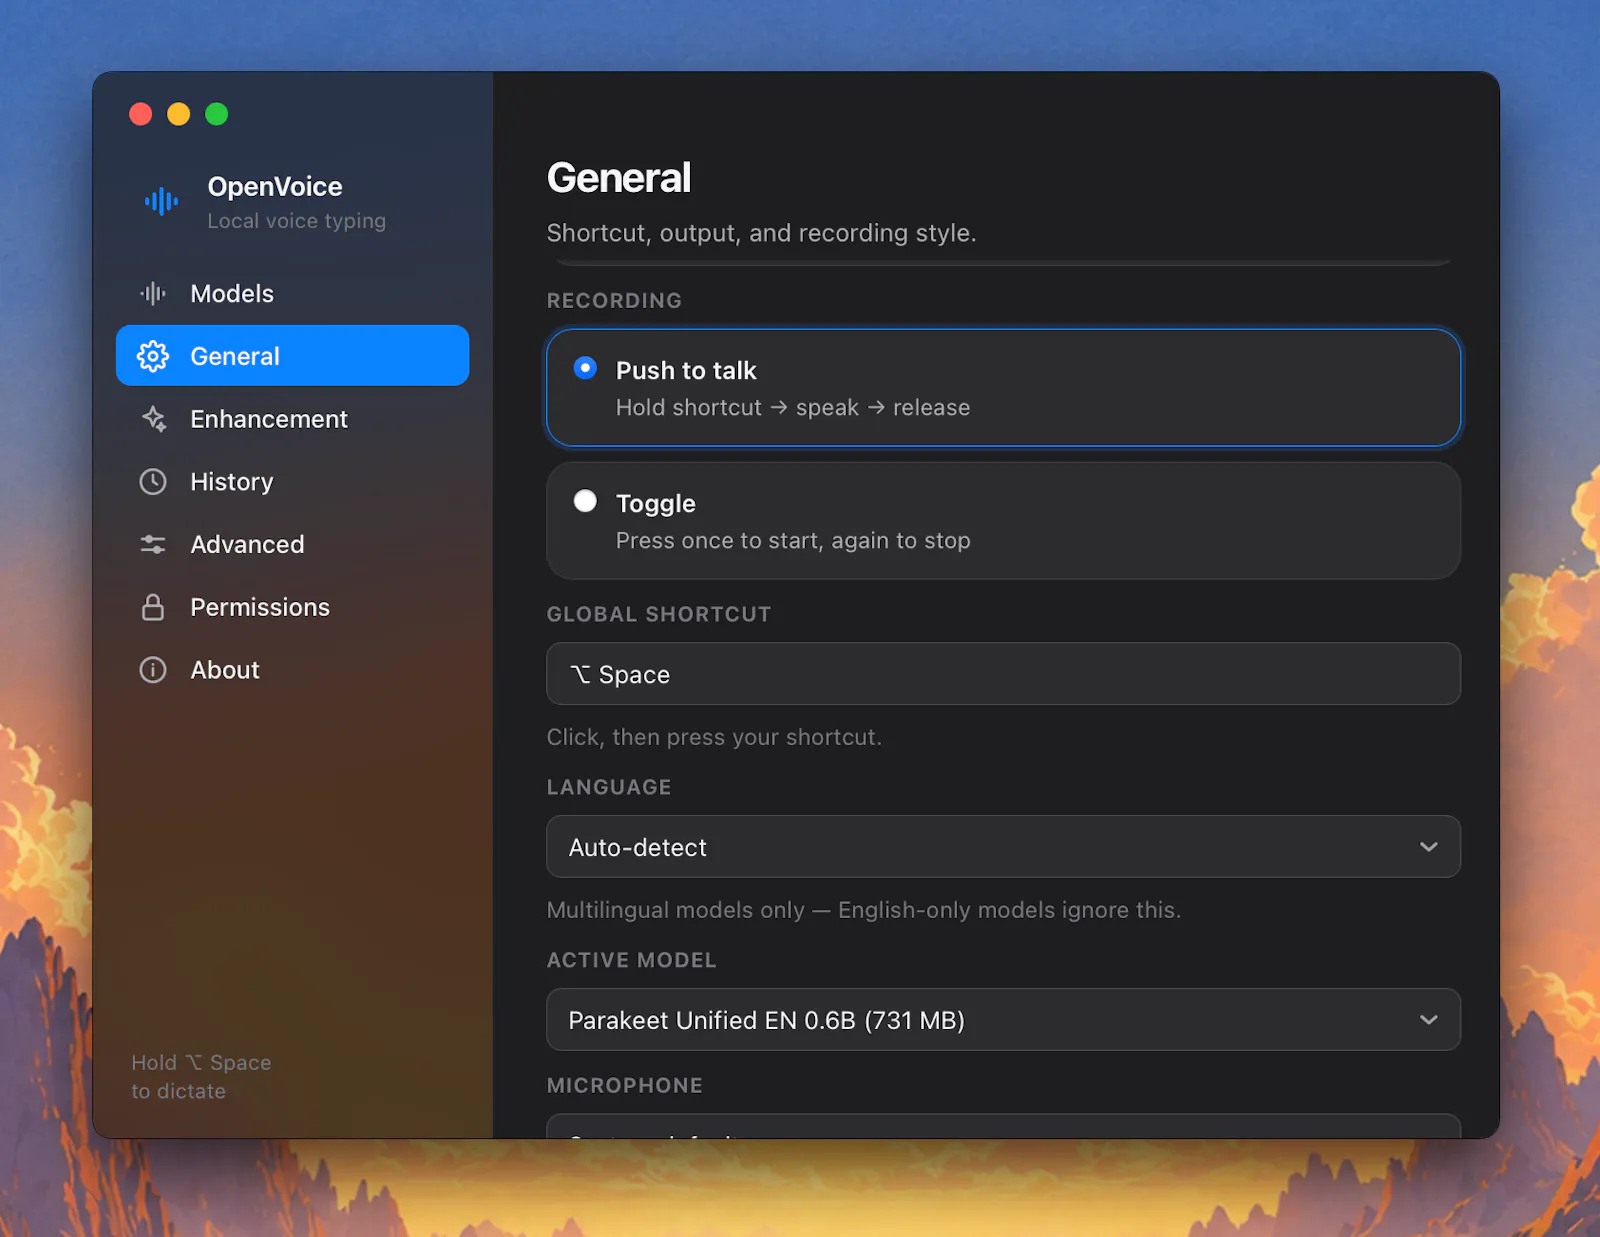The image size is (1600, 1237).
Task: Click the About info icon
Action: coord(153,670)
